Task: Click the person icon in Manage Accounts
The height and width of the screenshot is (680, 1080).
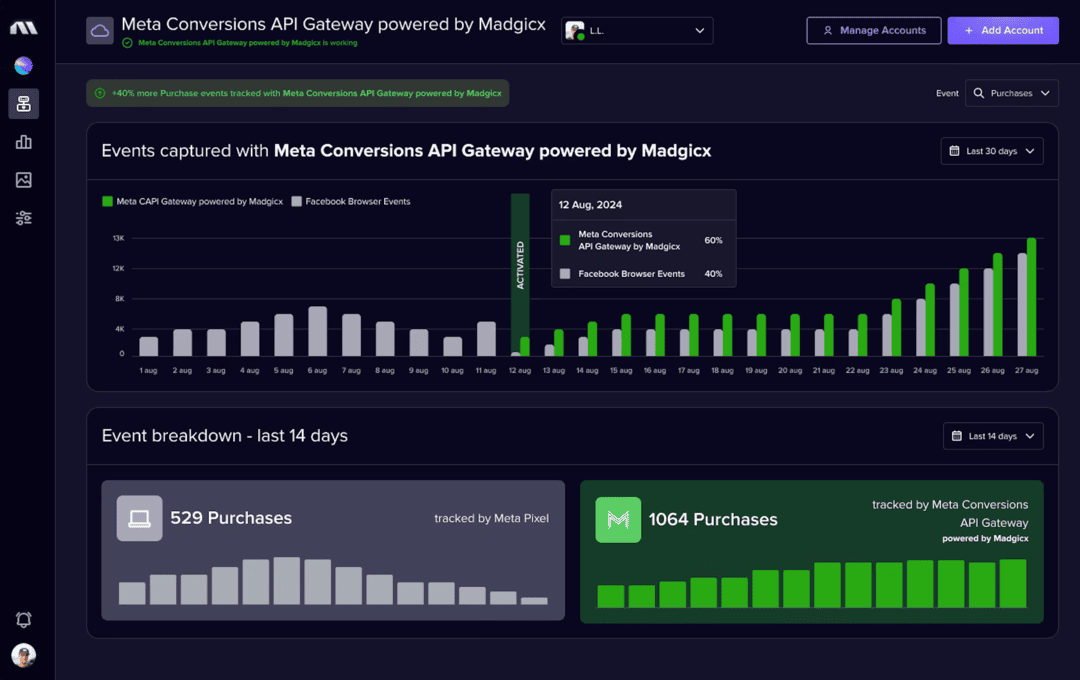Action: pos(828,30)
